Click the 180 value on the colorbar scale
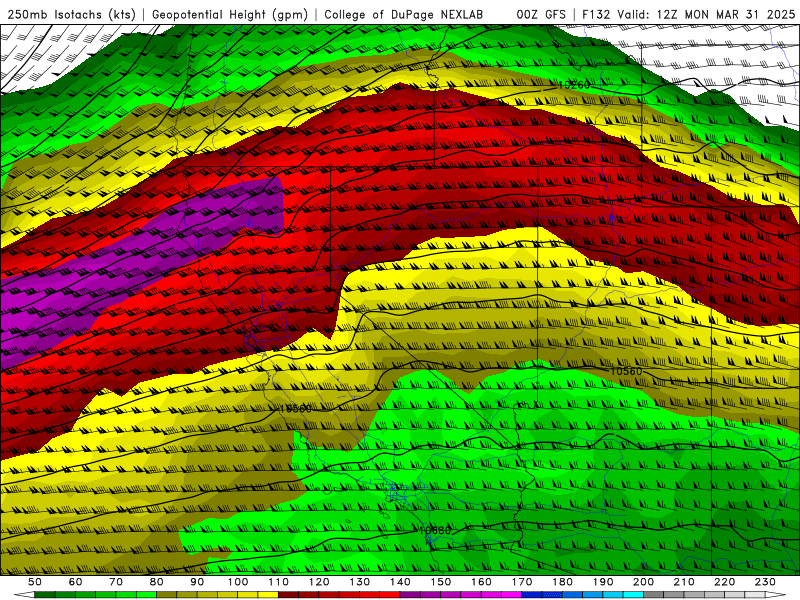Image resolution: width=800 pixels, height=600 pixels. [x=562, y=582]
